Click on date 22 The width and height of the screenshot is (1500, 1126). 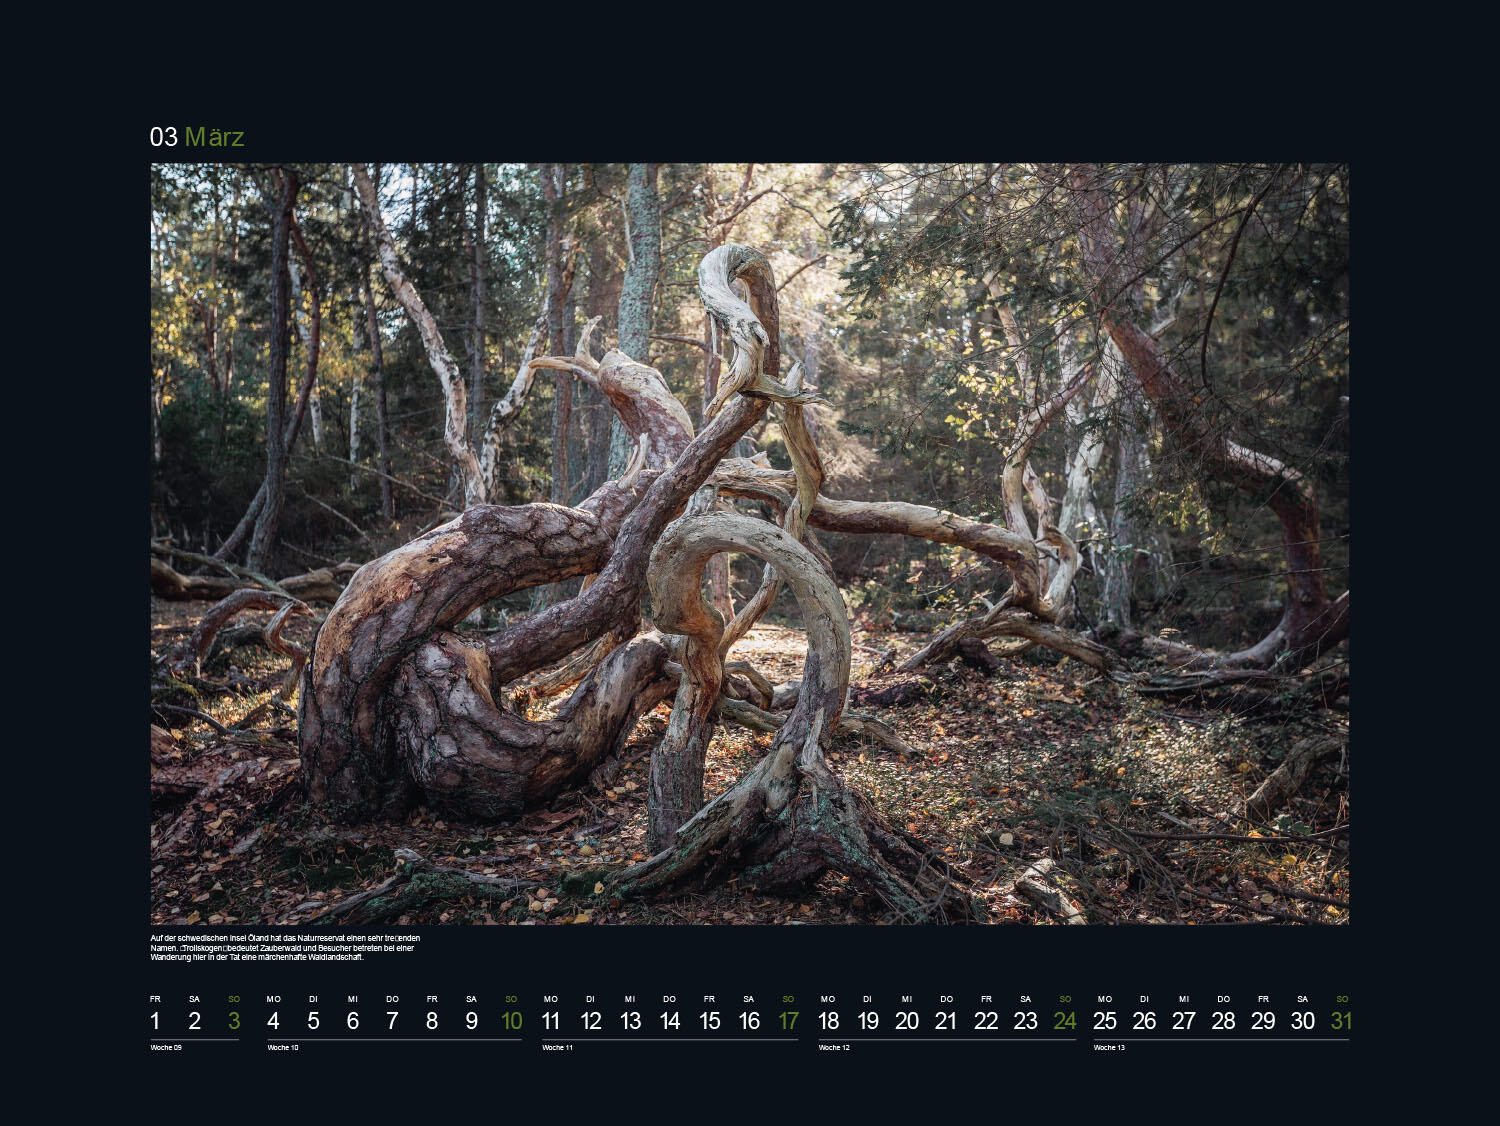(986, 1021)
